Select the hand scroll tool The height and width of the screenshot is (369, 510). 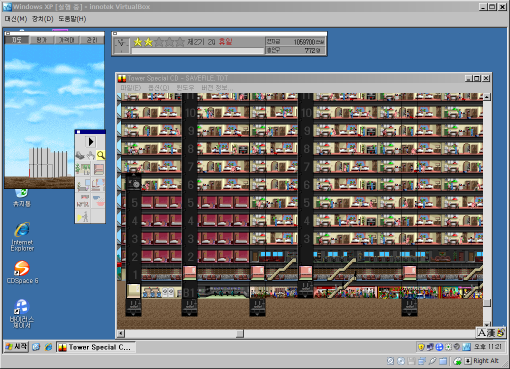[x=91, y=155]
